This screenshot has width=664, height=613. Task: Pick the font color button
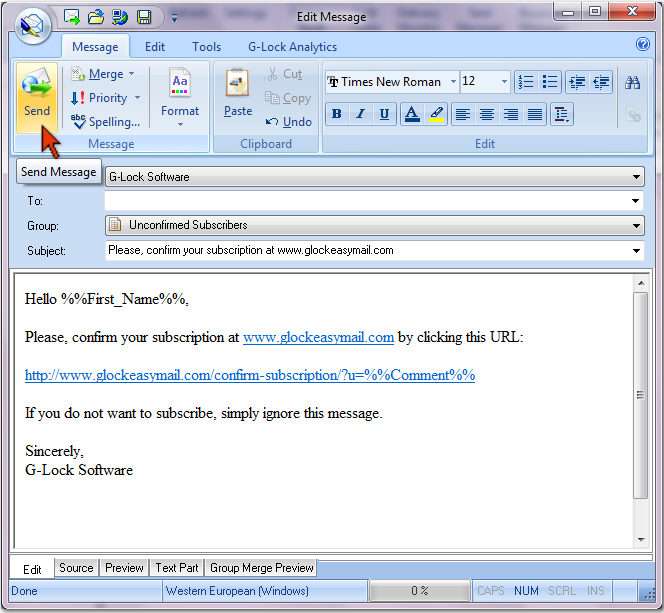coord(412,114)
